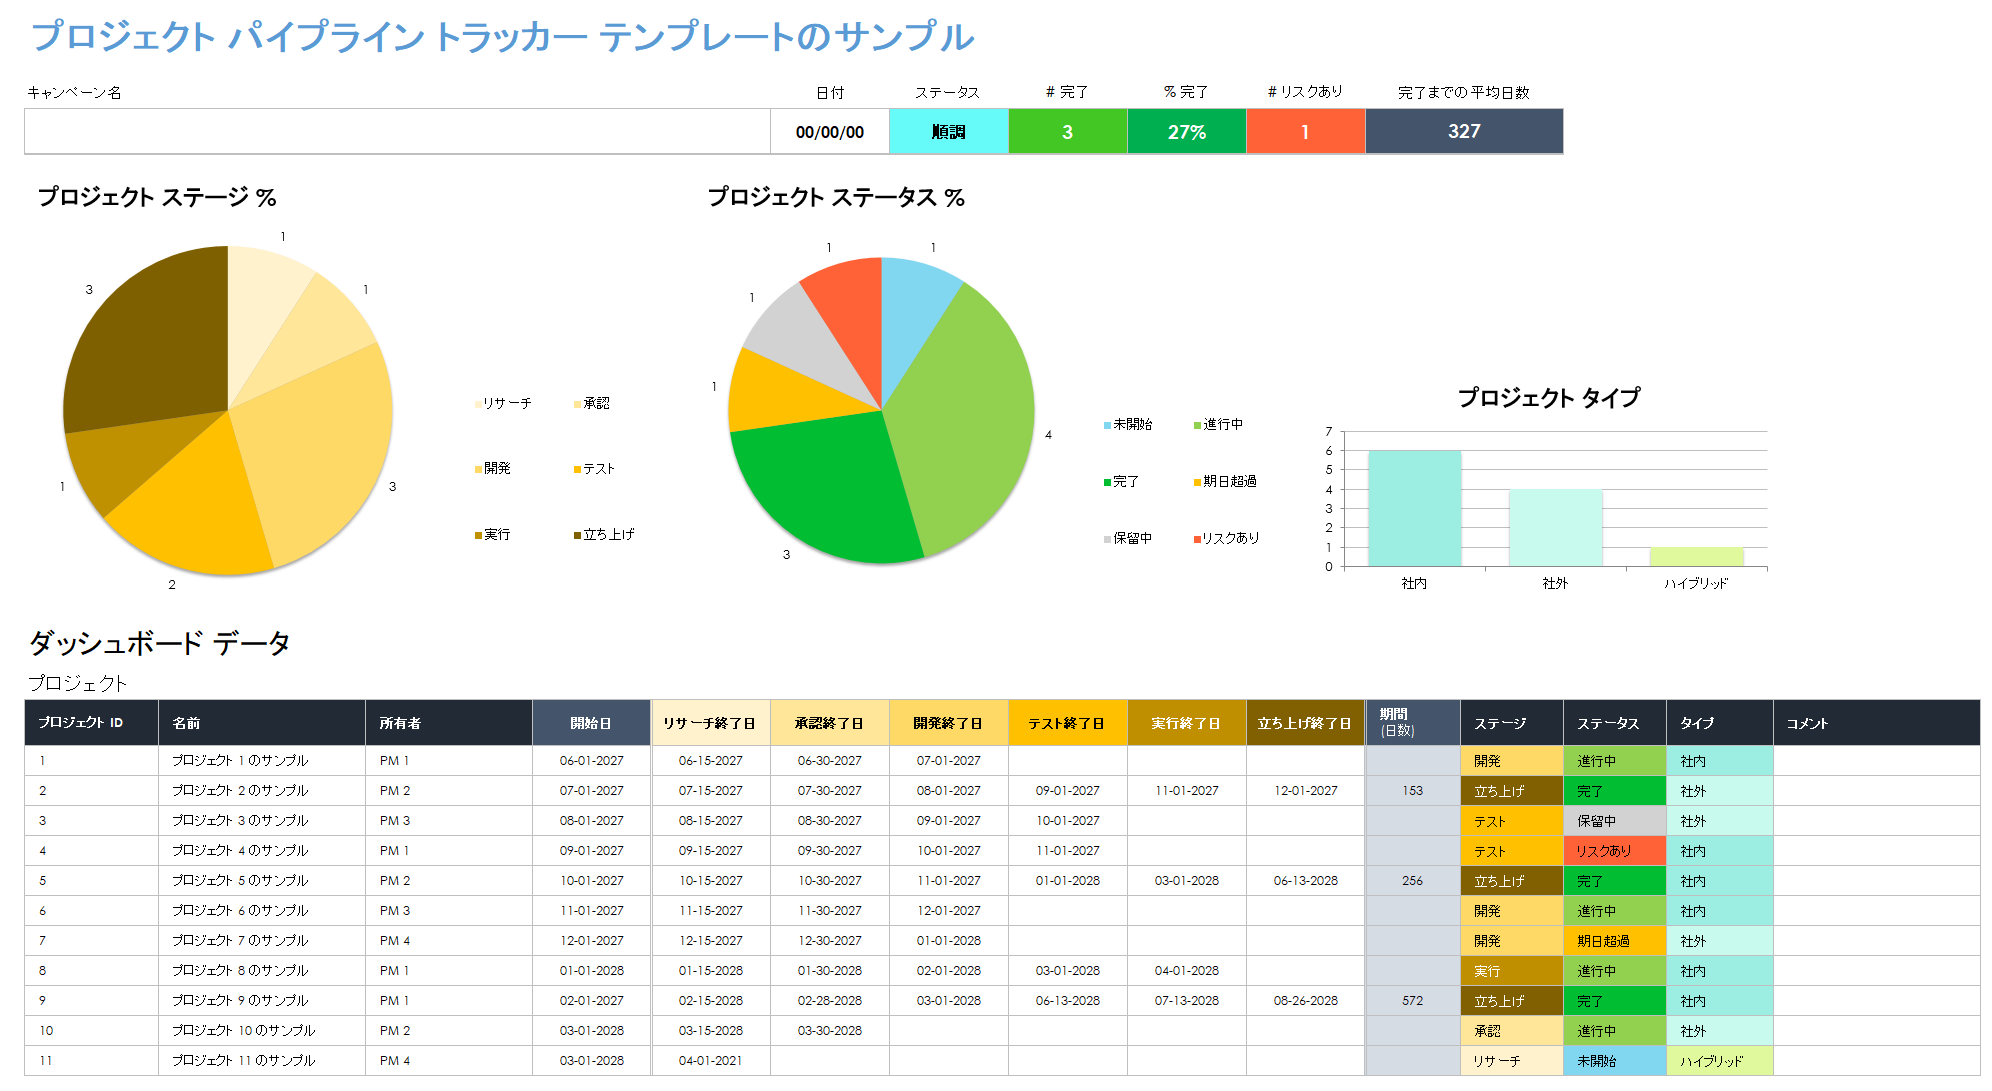Click the 名前 column header
The height and width of the screenshot is (1091, 1992).
(x=262, y=723)
